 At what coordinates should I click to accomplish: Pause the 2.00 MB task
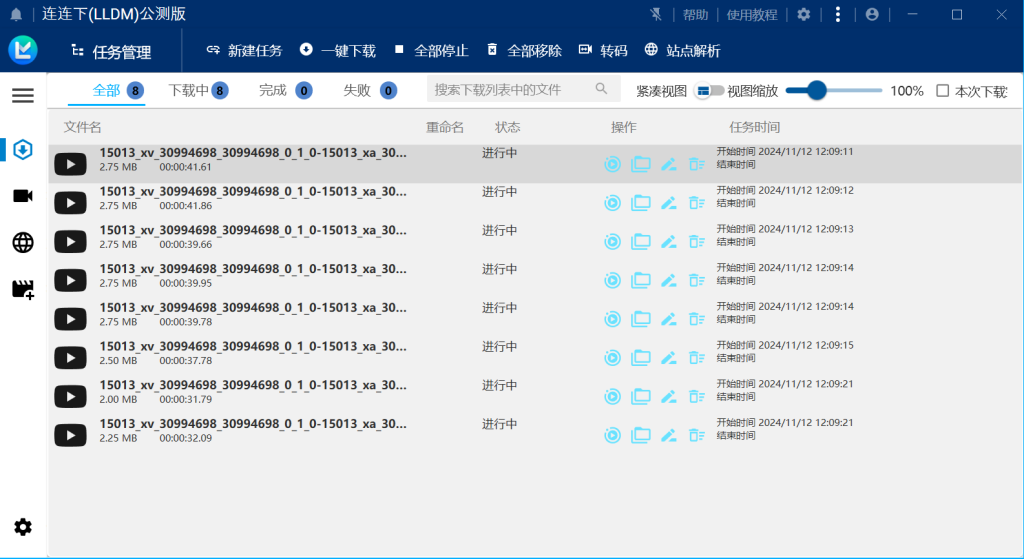click(x=613, y=396)
